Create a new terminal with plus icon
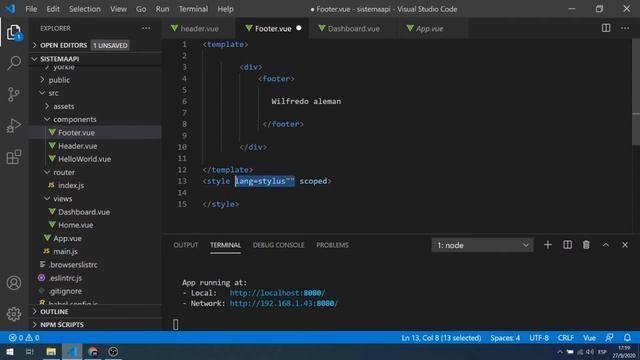Viewport: 640px width, 360px height. (548, 245)
